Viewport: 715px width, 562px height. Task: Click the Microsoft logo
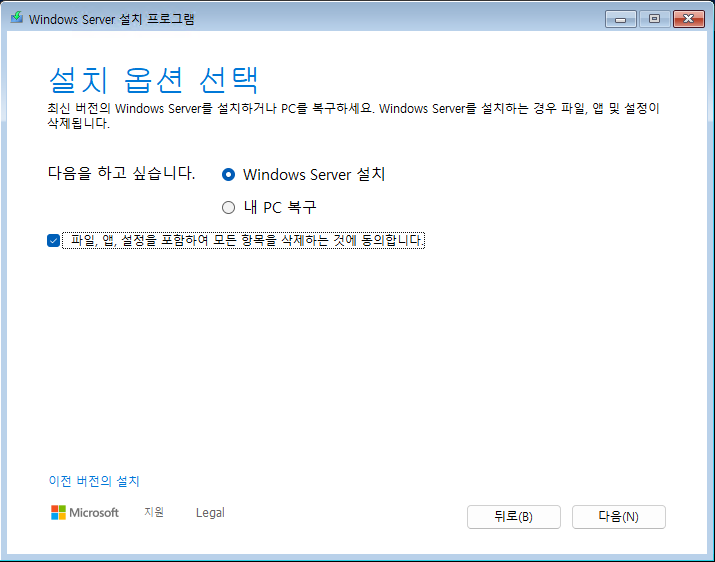coord(85,513)
